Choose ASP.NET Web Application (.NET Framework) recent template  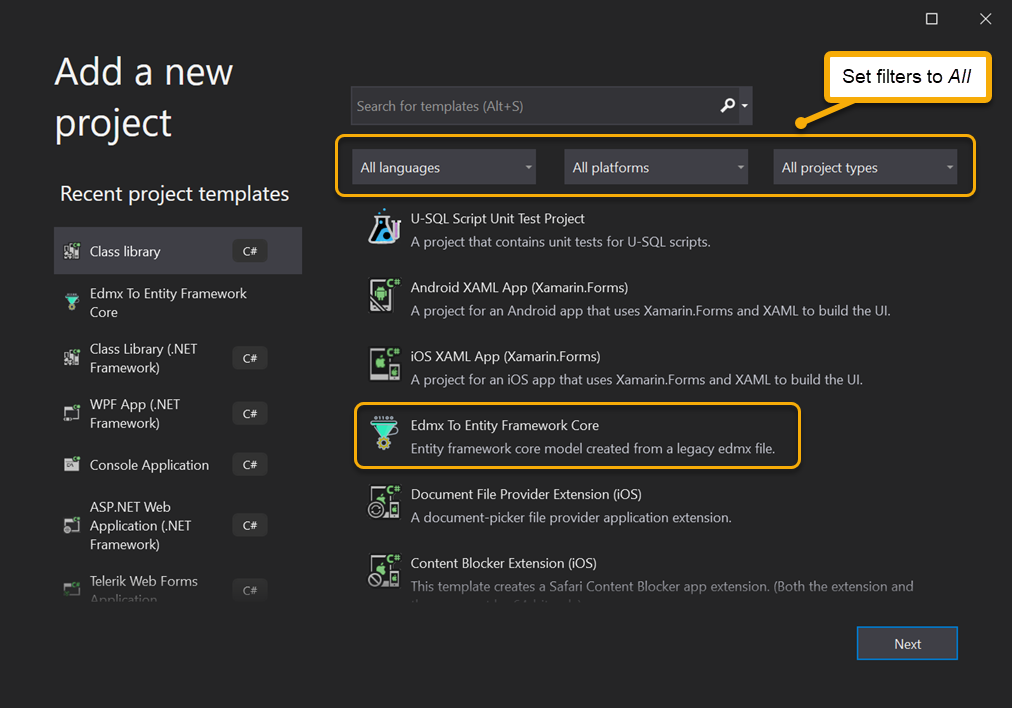[x=178, y=525]
